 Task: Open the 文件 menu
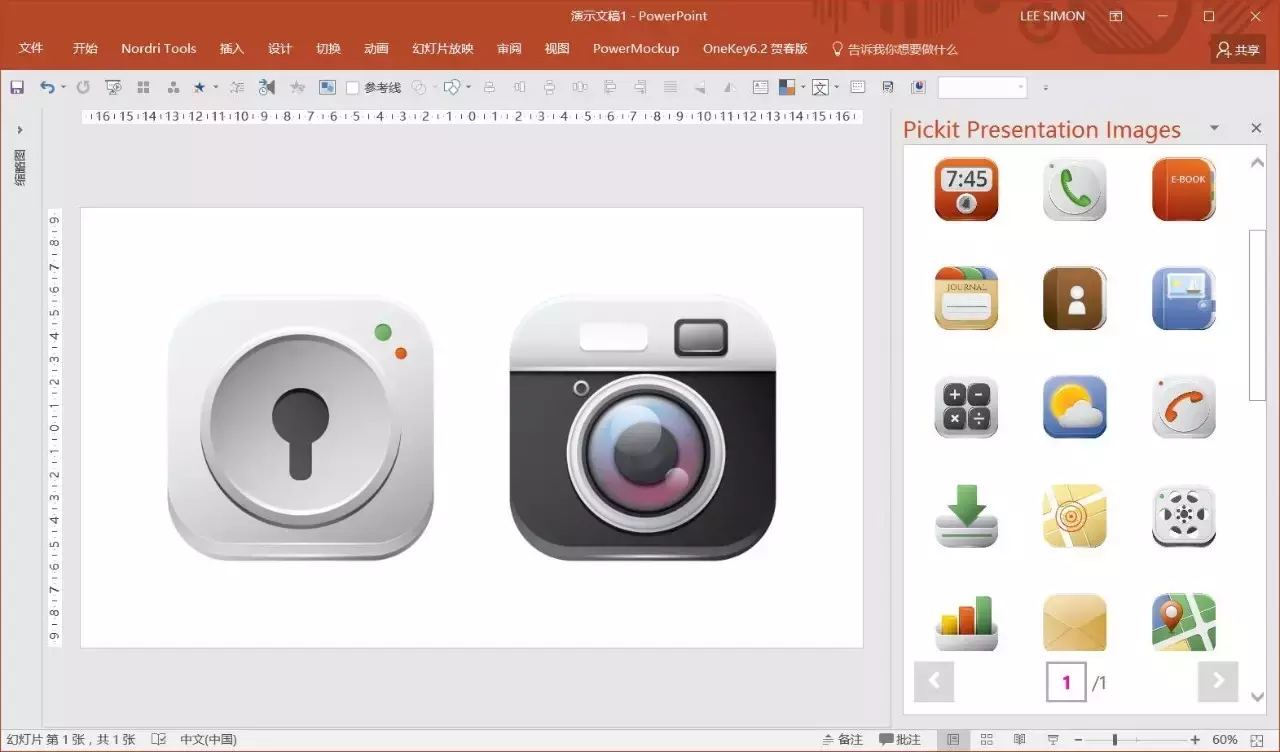click(x=31, y=49)
